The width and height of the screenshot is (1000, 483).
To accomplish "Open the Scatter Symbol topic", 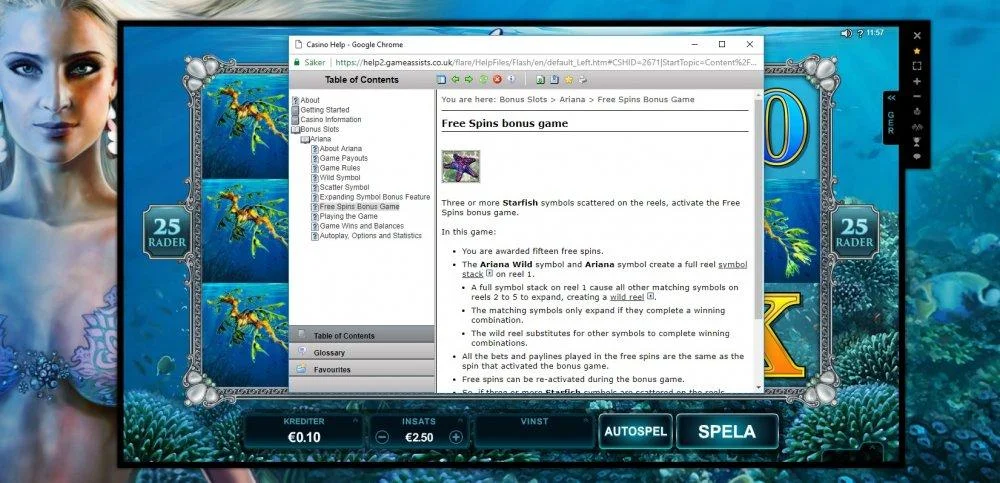I will coord(344,188).
